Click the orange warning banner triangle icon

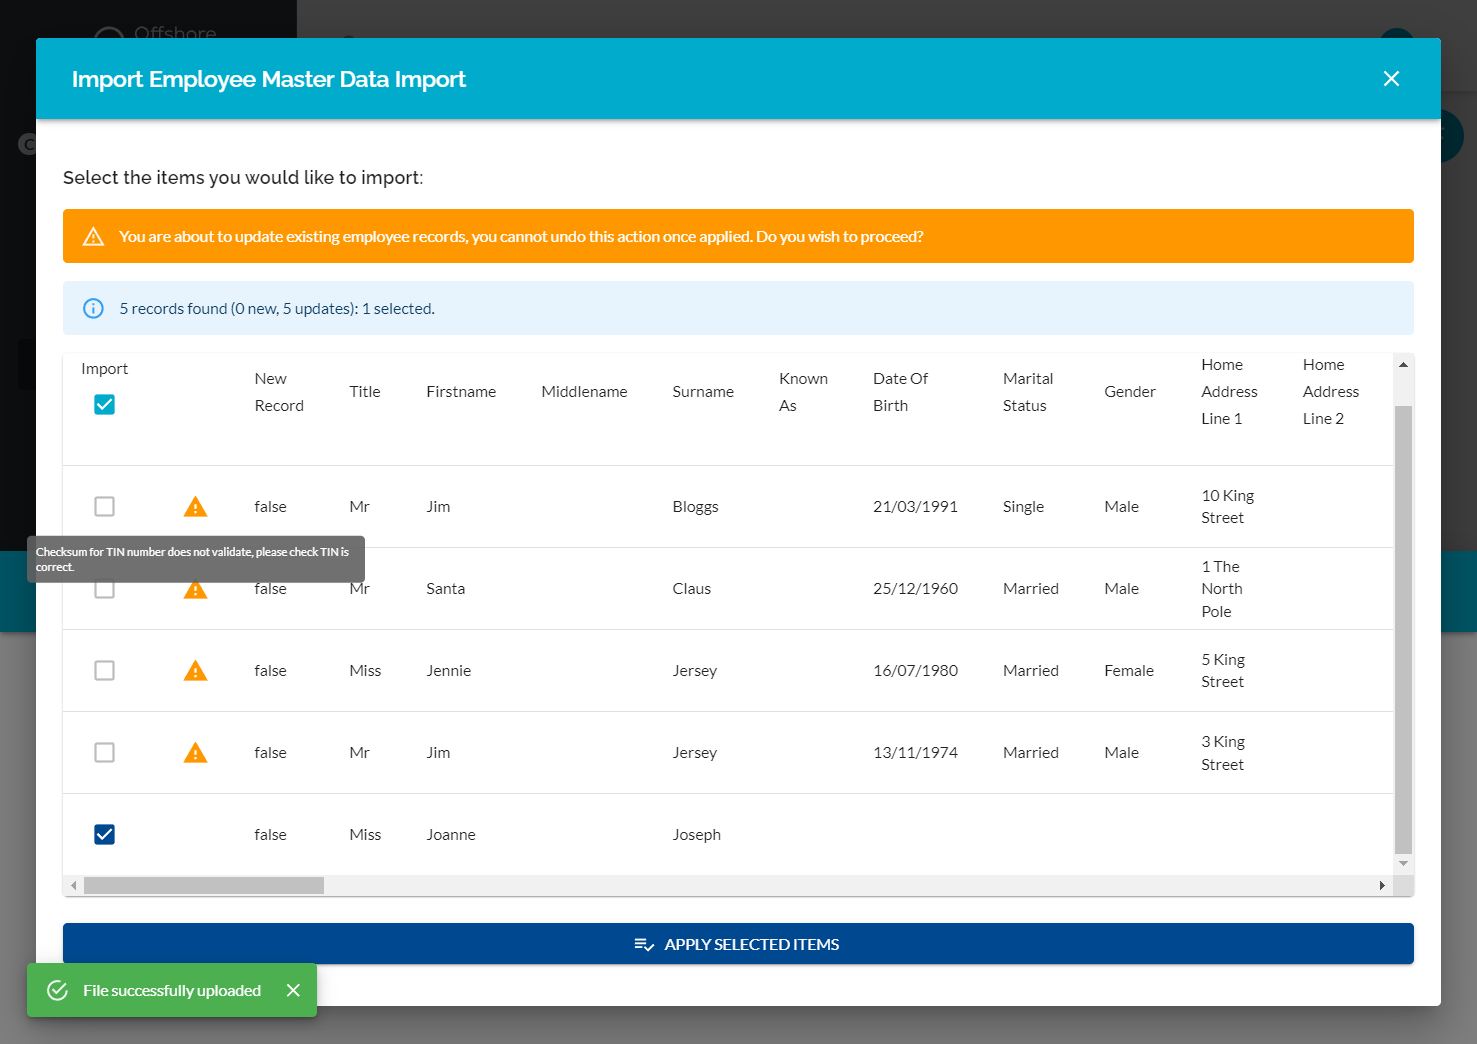(93, 237)
